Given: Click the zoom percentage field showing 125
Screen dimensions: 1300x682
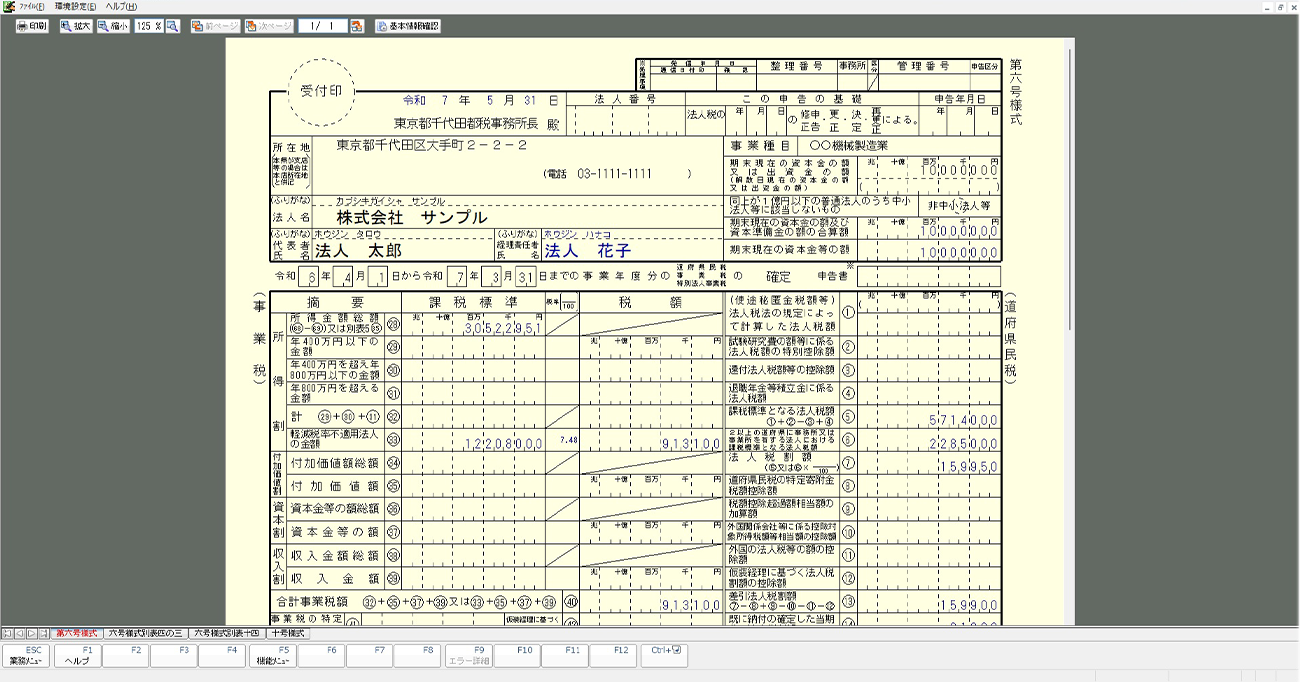Looking at the screenshot, I should pyautogui.click(x=146, y=26).
